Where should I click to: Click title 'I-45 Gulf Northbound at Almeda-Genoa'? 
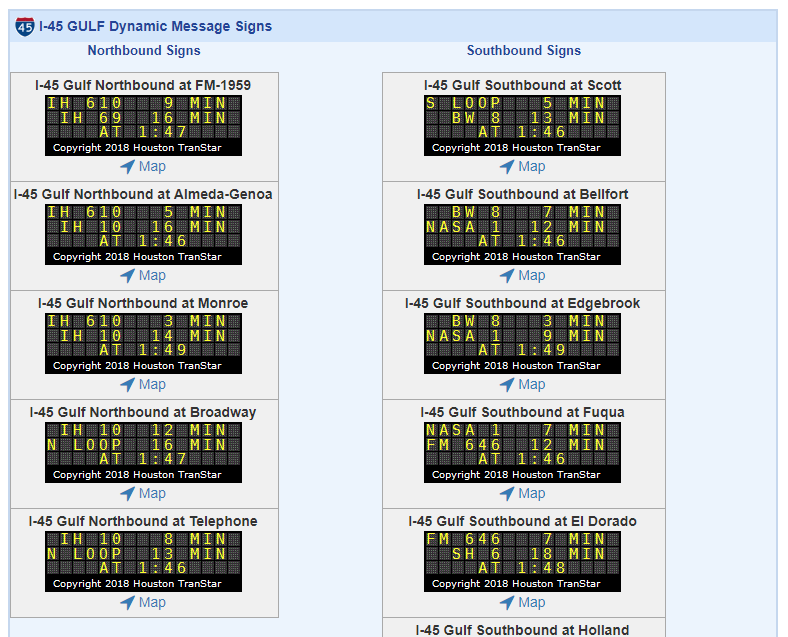click(x=143, y=194)
